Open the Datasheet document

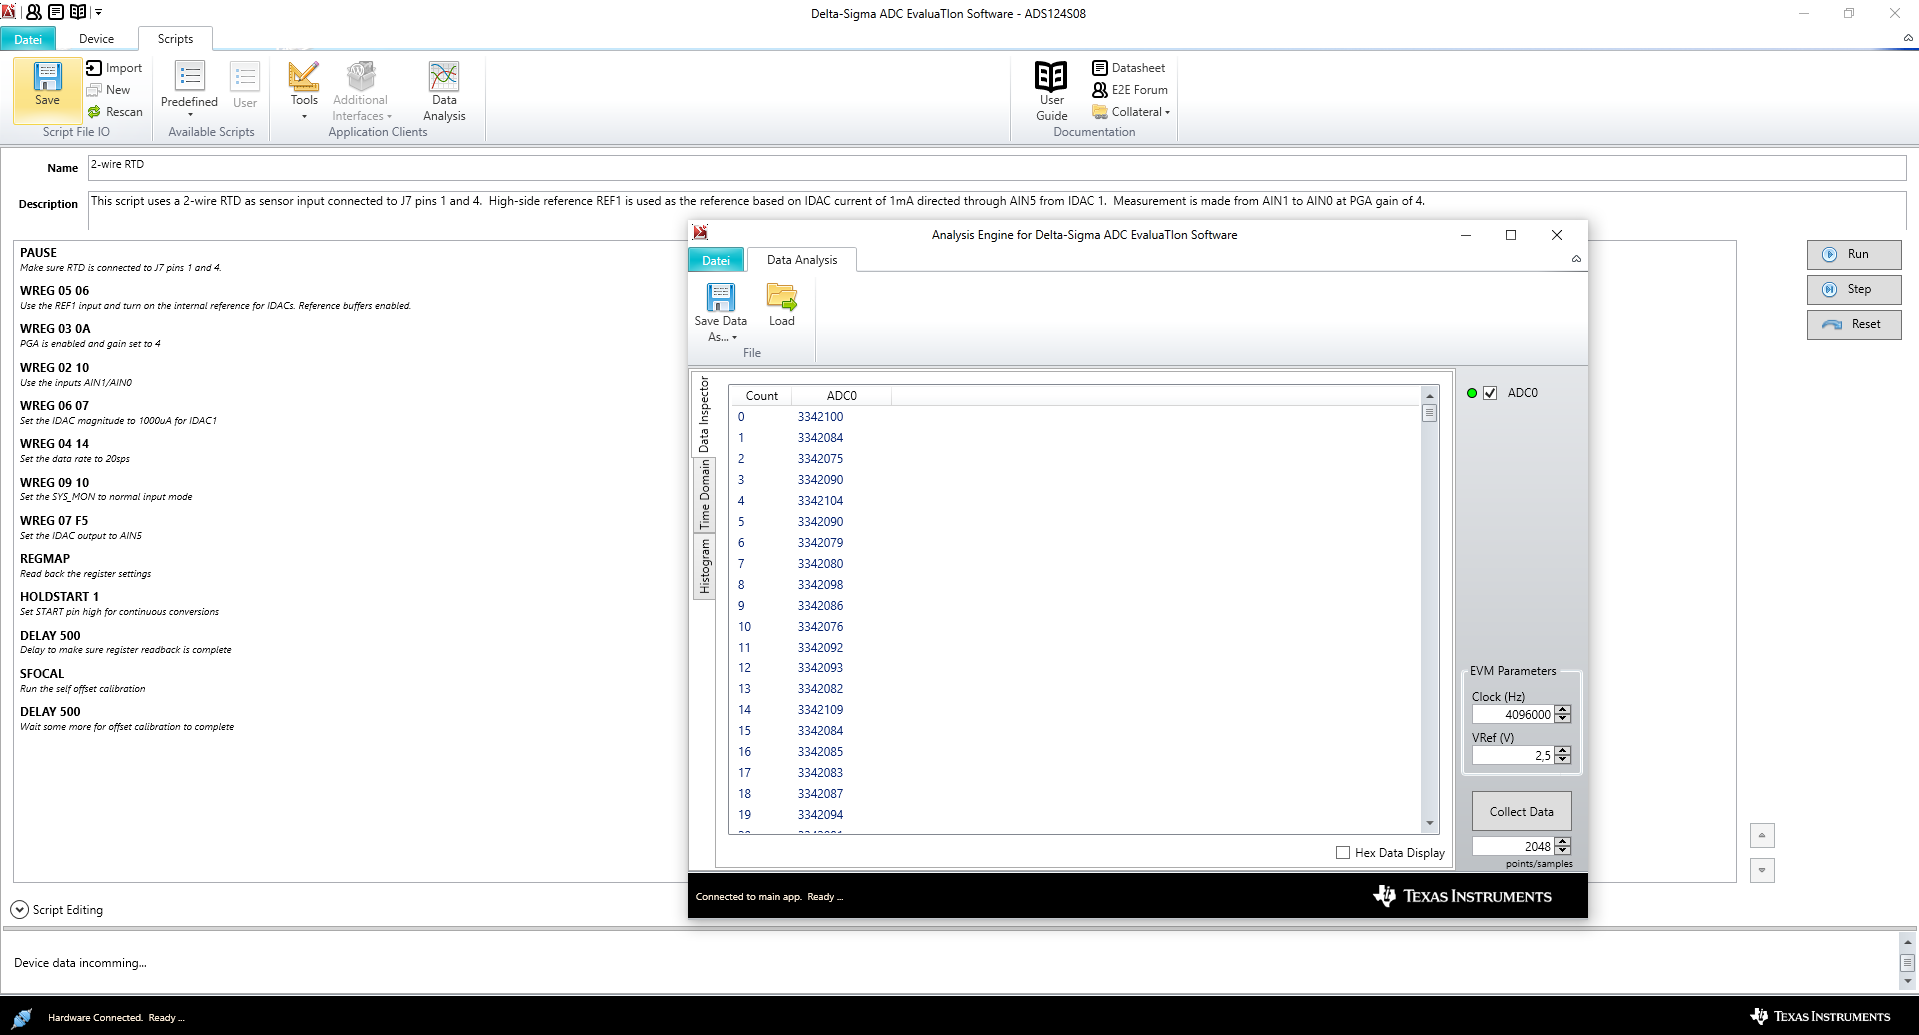click(x=1128, y=68)
